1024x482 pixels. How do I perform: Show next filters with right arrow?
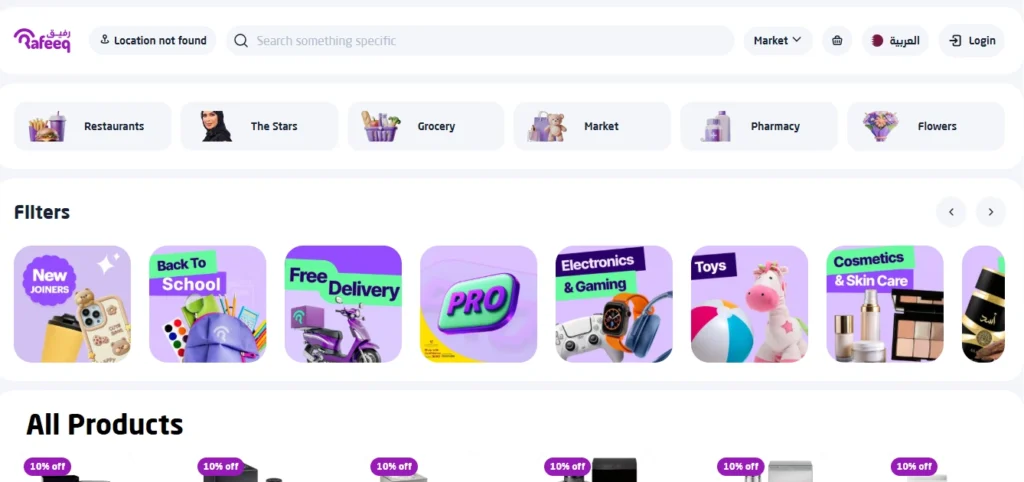pyautogui.click(x=991, y=212)
